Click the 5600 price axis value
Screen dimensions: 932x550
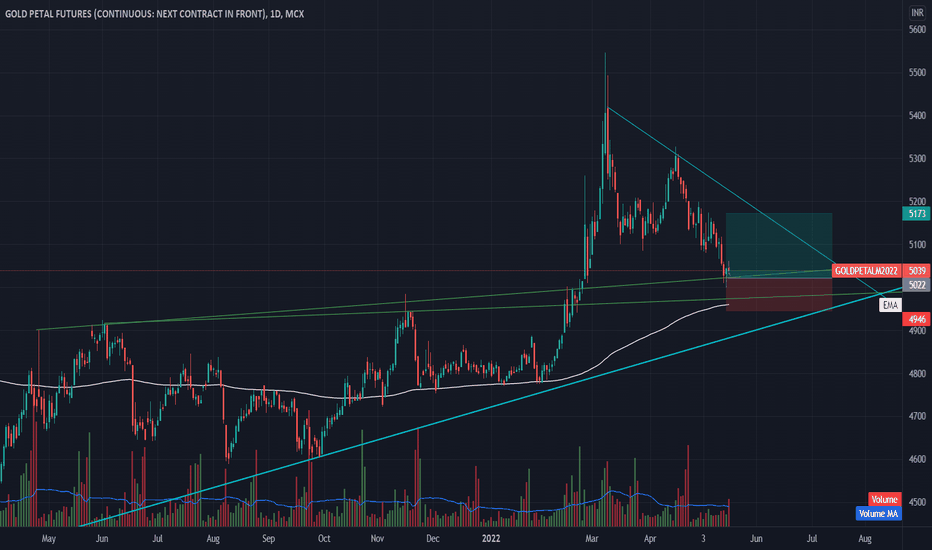click(x=917, y=30)
